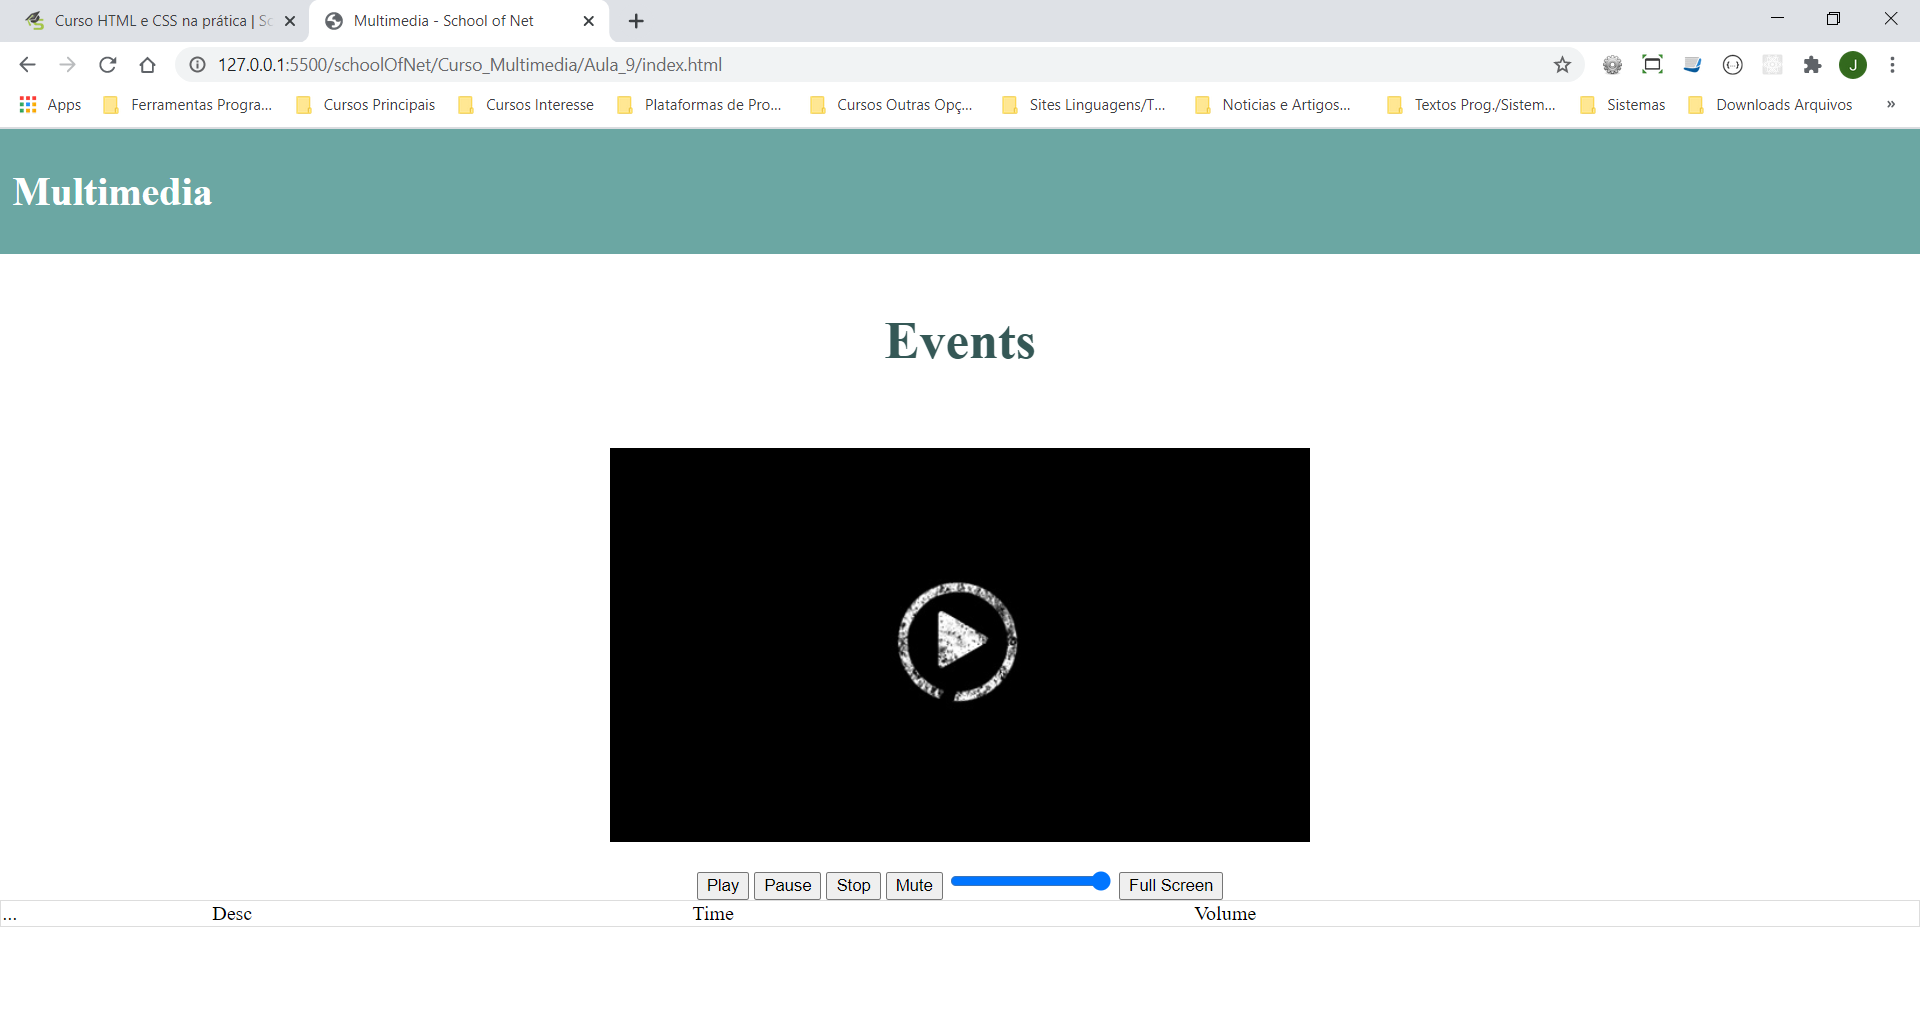Go to the browser home page
Viewport: 1920px width, 1030px height.
[147, 65]
